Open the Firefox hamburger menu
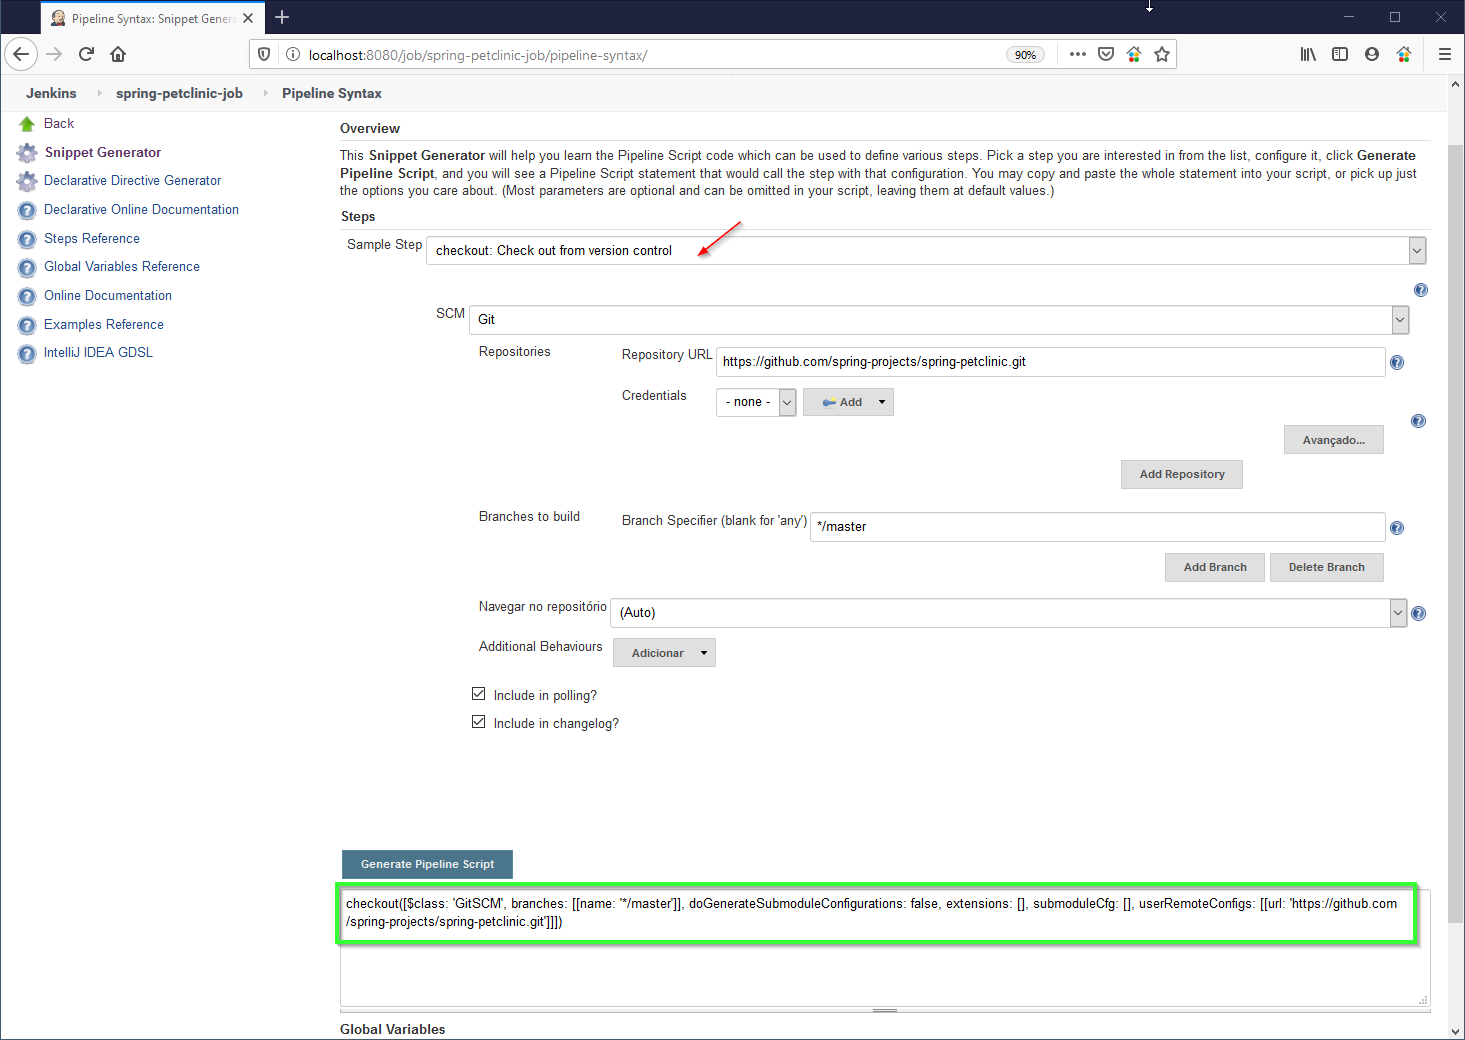The width and height of the screenshot is (1465, 1040). pos(1444,54)
